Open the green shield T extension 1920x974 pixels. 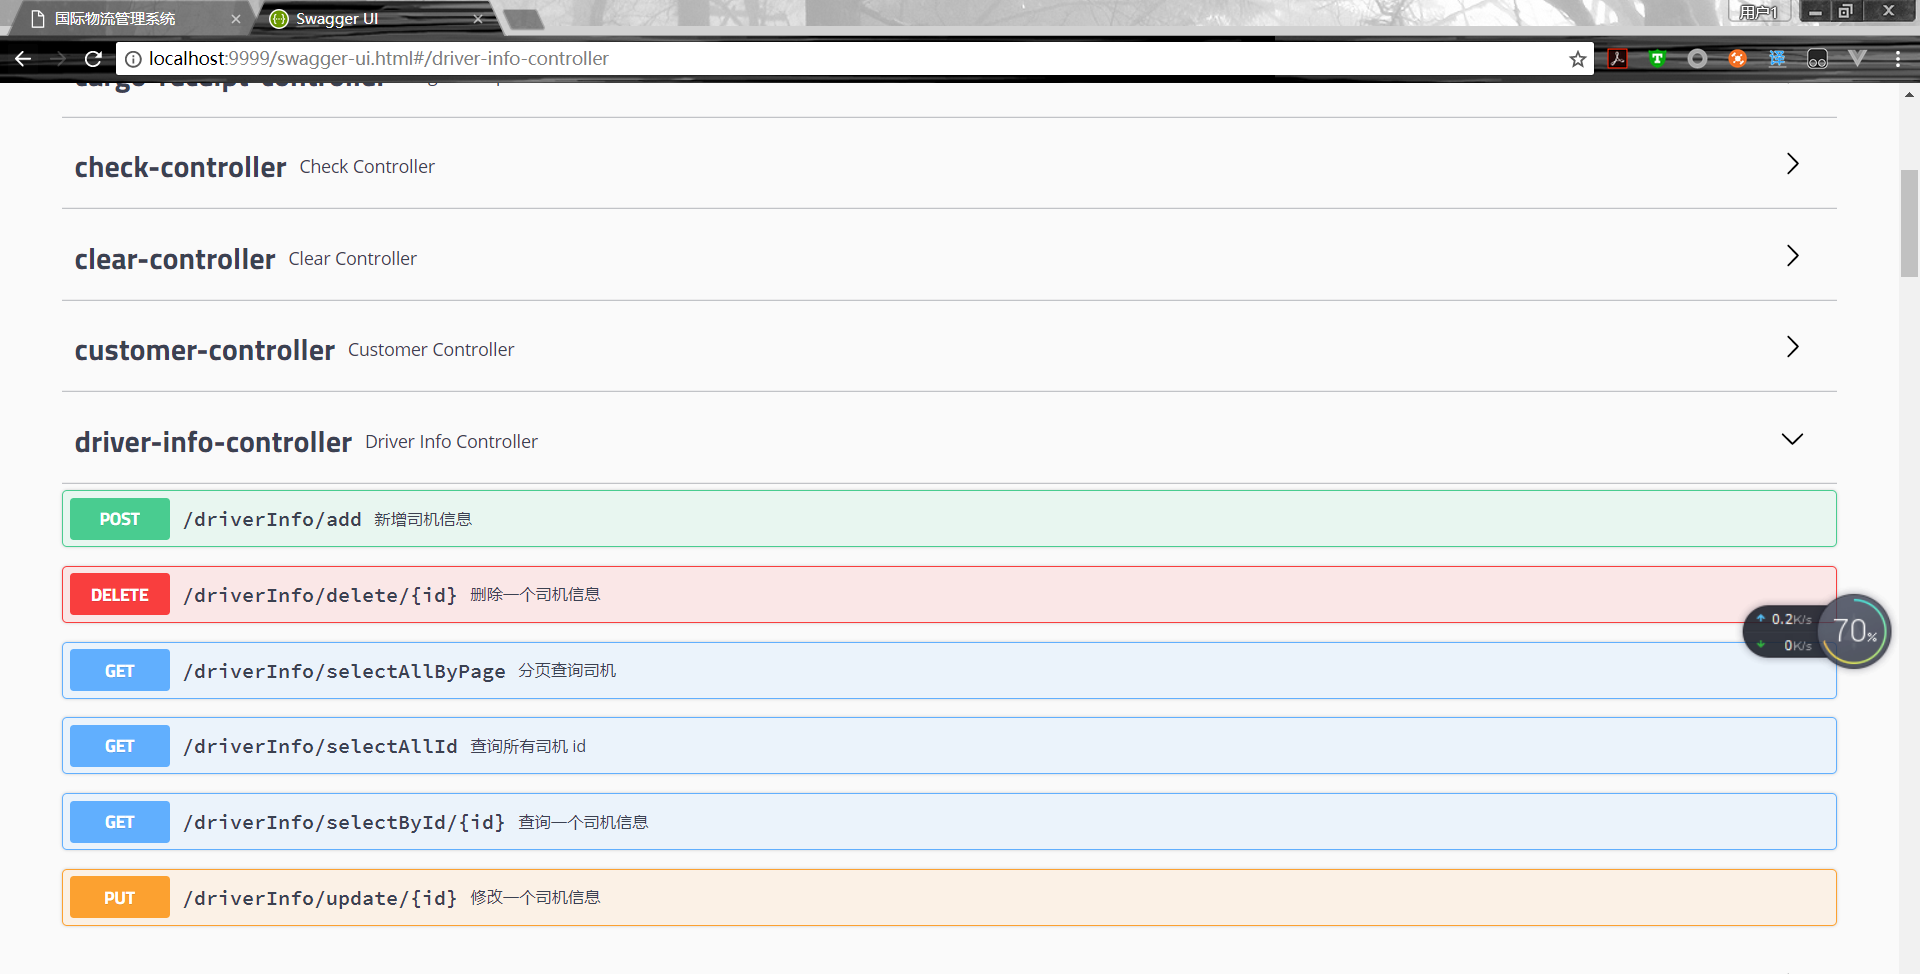coord(1657,59)
